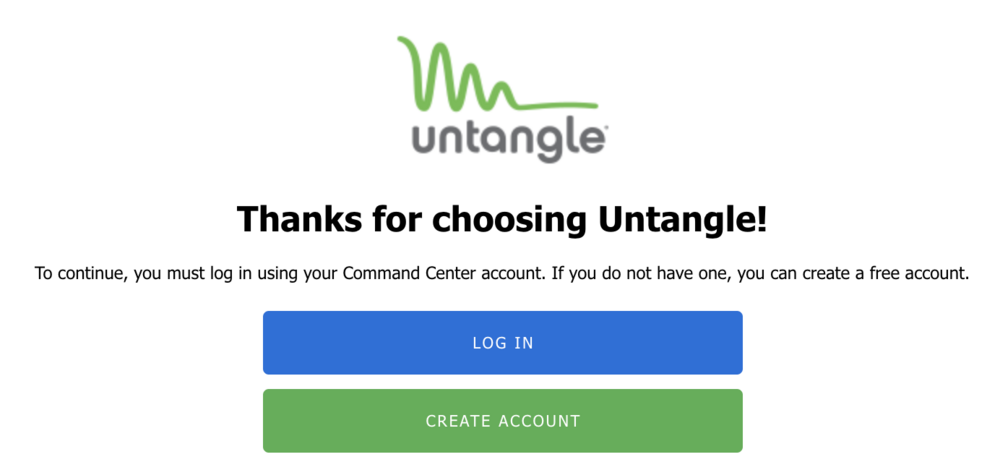Click the 'LOG IN' label text
1000x470 pixels.
pos(503,343)
